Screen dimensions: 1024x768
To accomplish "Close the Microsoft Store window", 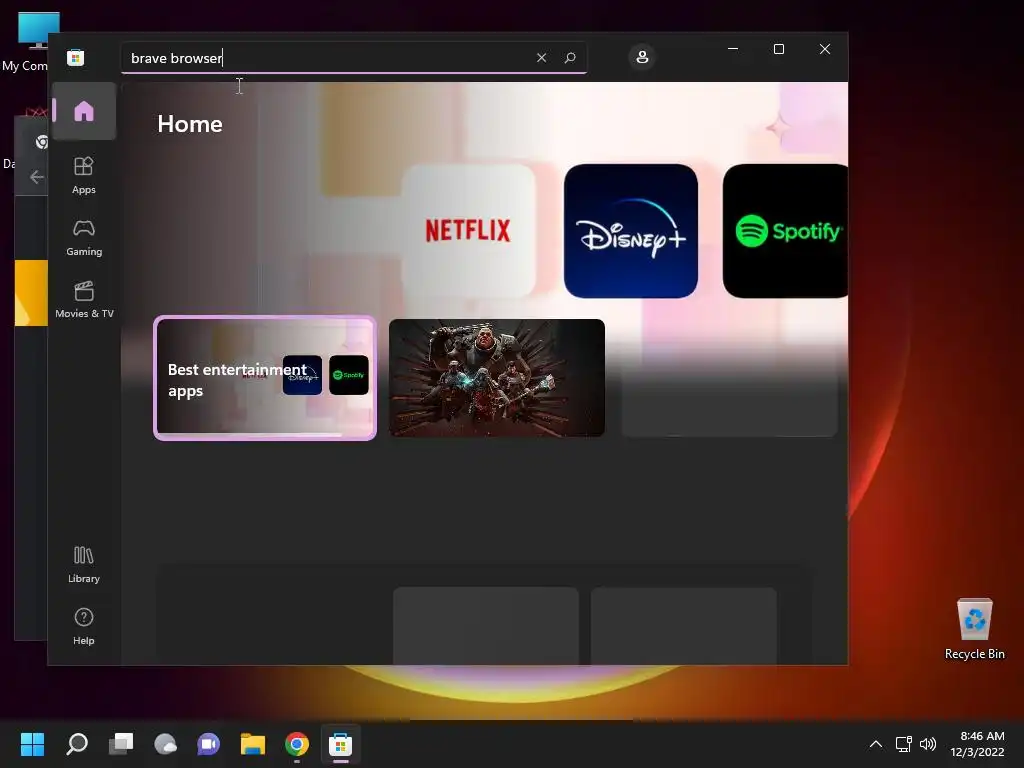I will (825, 49).
